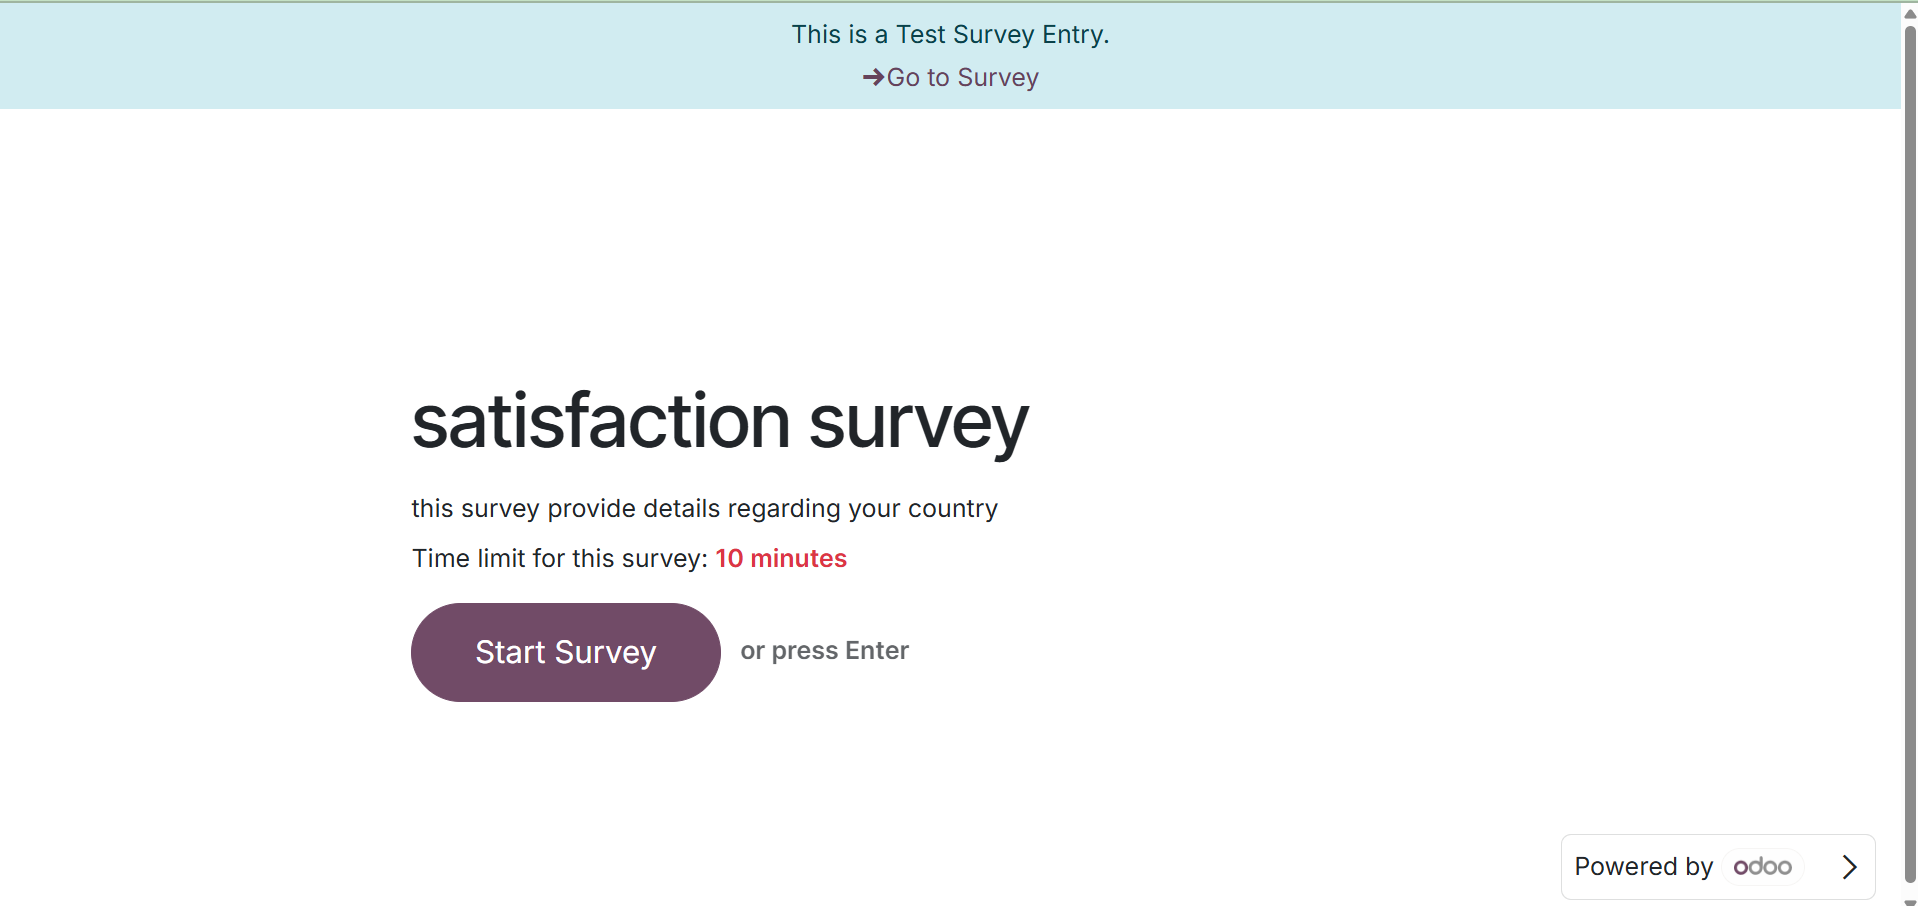The width and height of the screenshot is (1918, 906).
Task: Click the scrollbar down arrow
Action: [1910, 900]
